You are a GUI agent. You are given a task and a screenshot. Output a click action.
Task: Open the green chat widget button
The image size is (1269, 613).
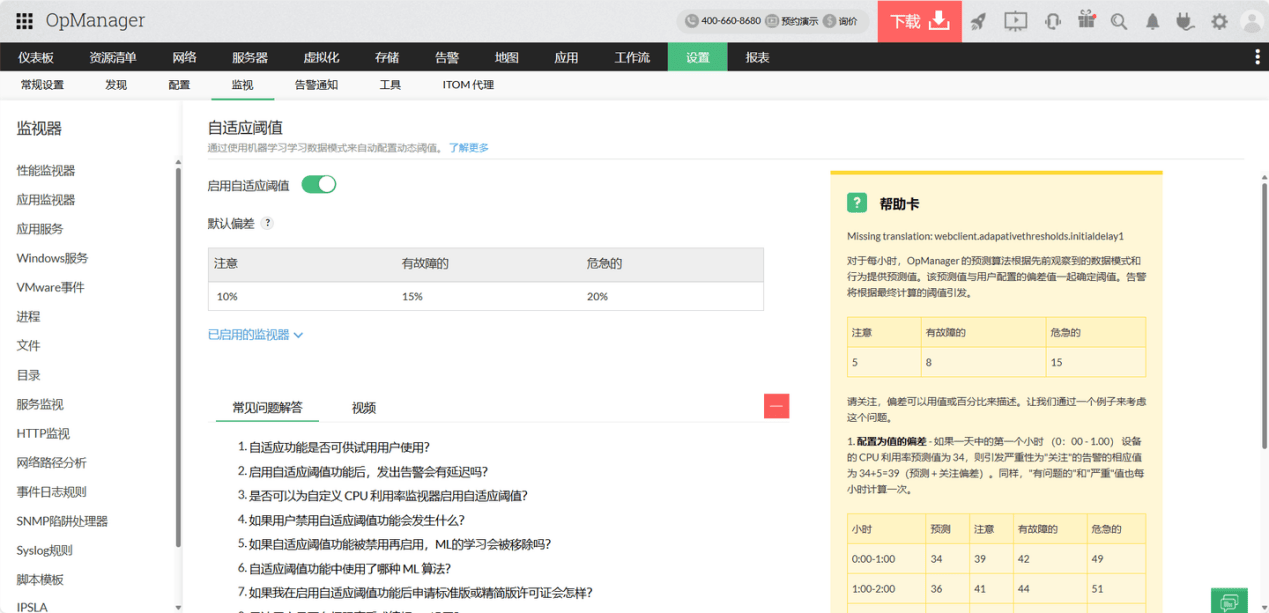coord(1229,601)
